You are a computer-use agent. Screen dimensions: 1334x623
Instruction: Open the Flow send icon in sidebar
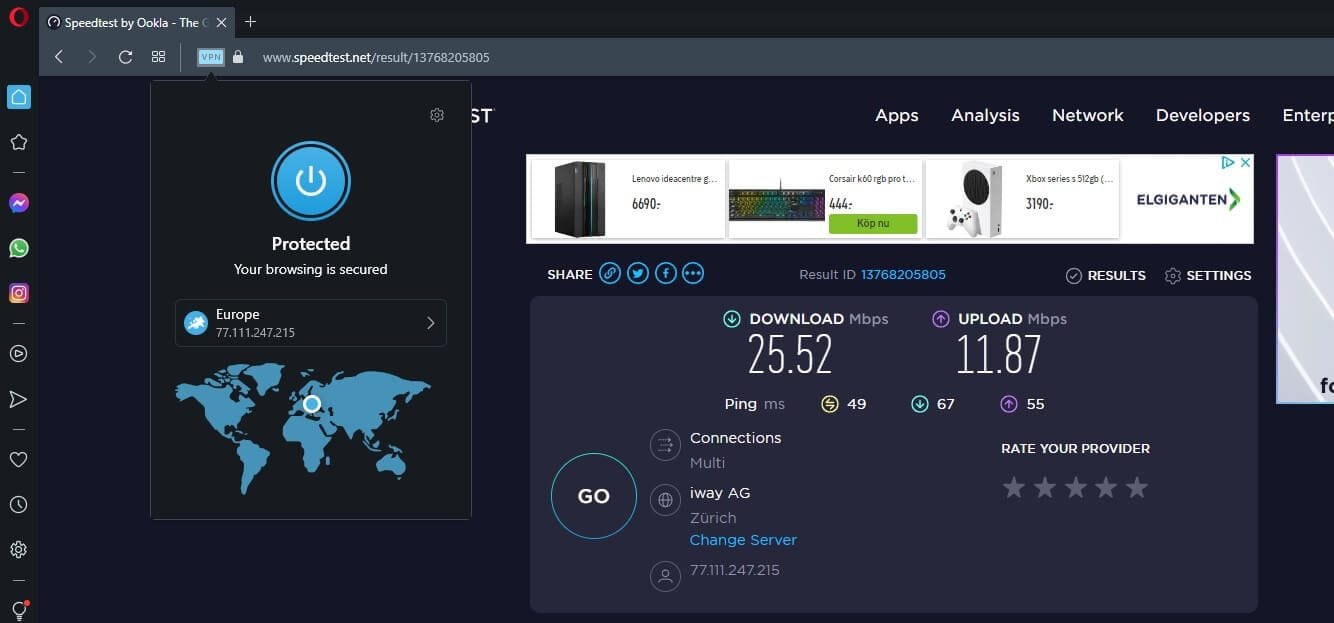(18, 399)
